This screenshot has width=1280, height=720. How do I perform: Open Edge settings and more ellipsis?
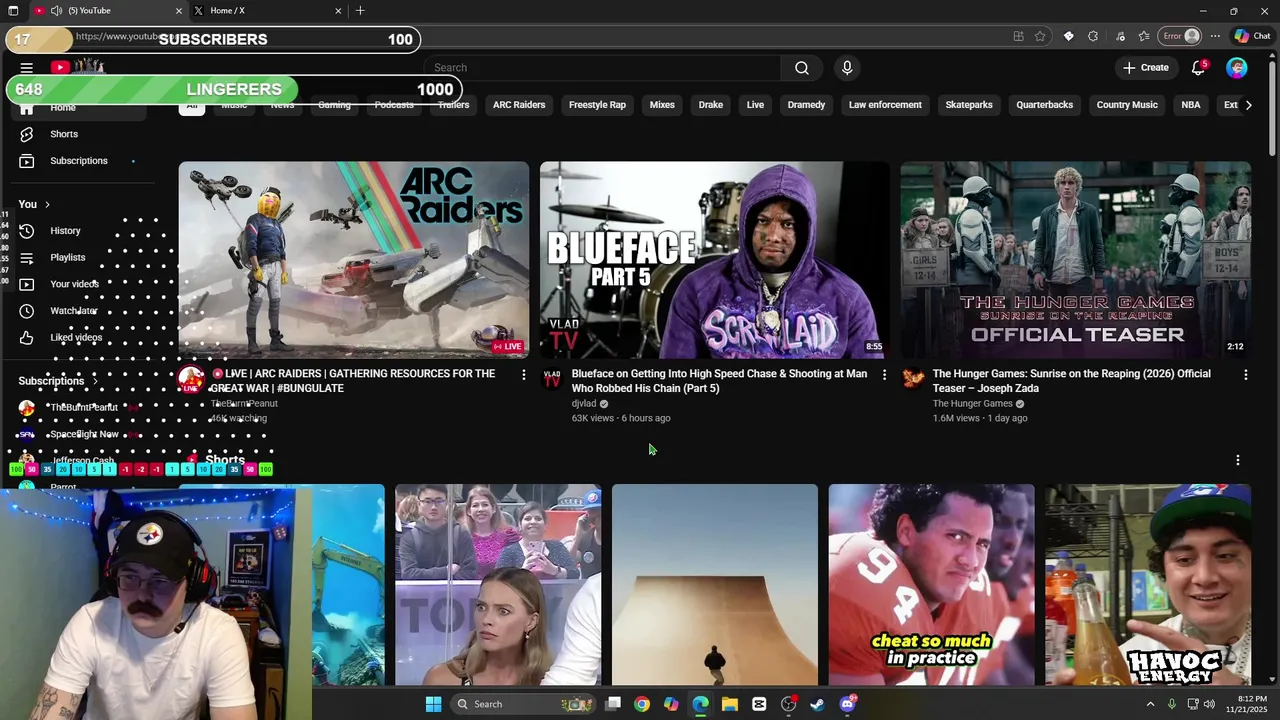pos(1215,36)
